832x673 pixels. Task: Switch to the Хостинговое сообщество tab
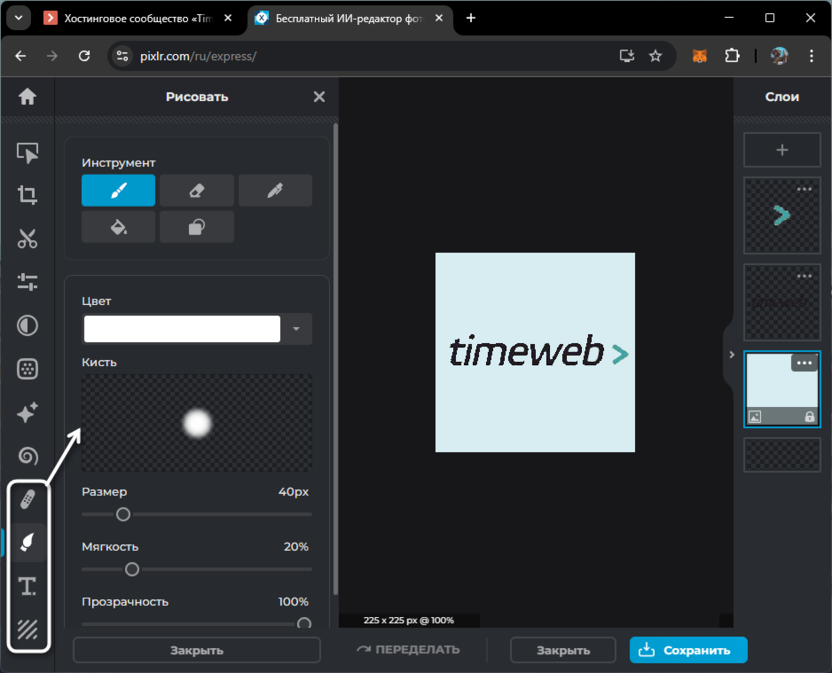(137, 18)
